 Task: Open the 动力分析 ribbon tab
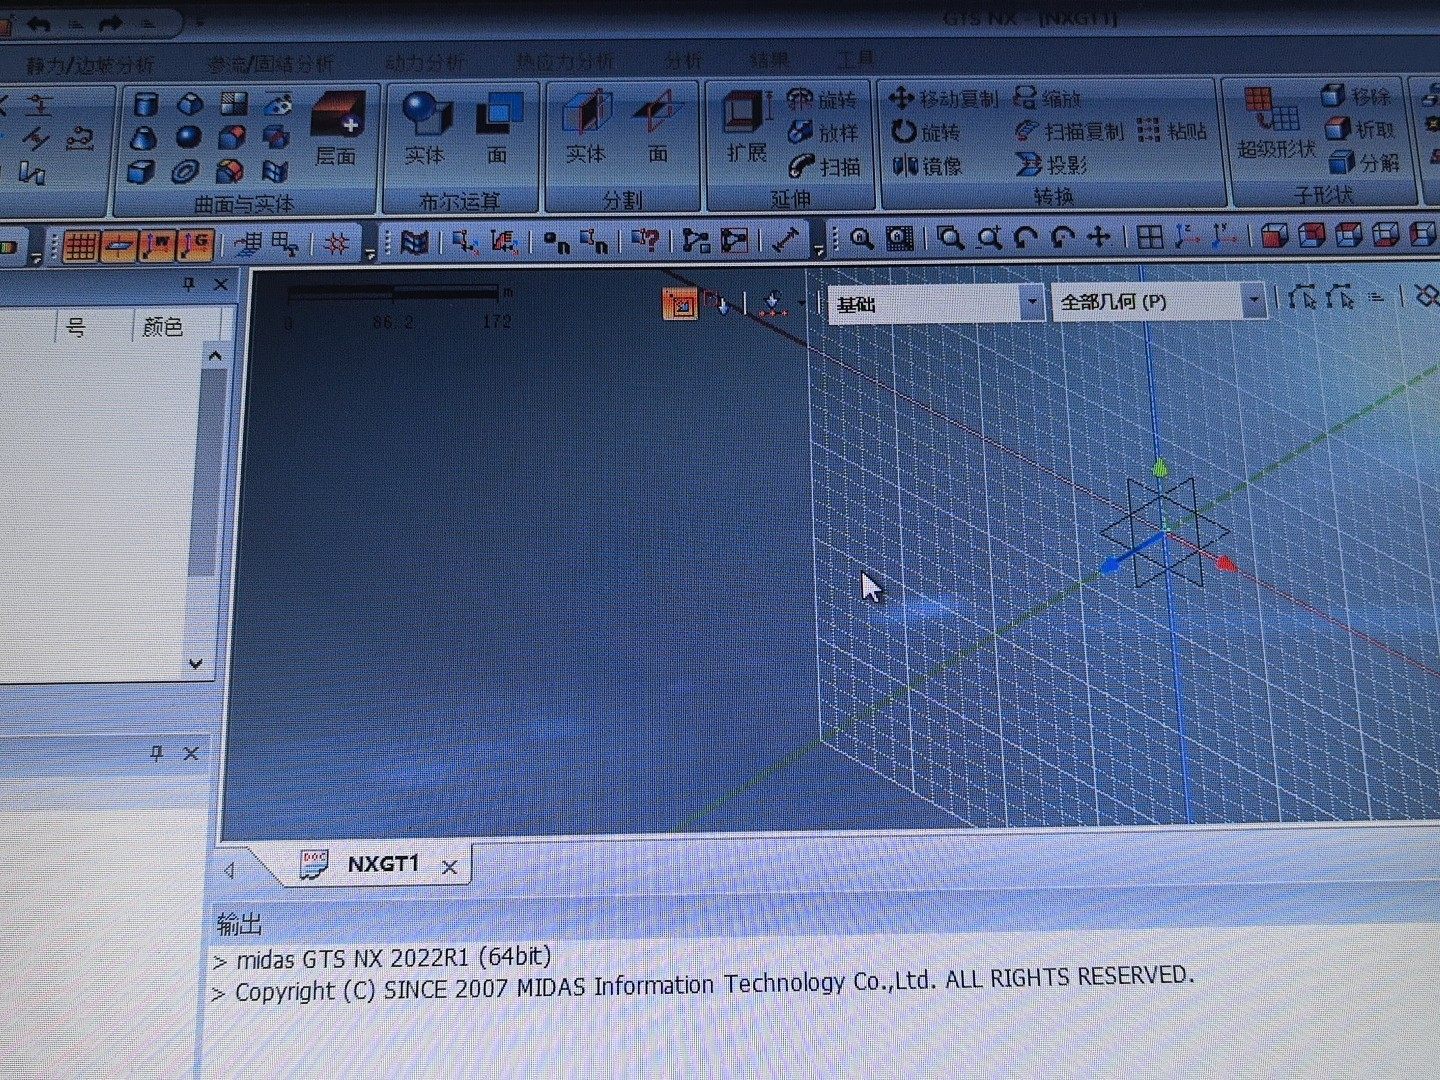(425, 62)
